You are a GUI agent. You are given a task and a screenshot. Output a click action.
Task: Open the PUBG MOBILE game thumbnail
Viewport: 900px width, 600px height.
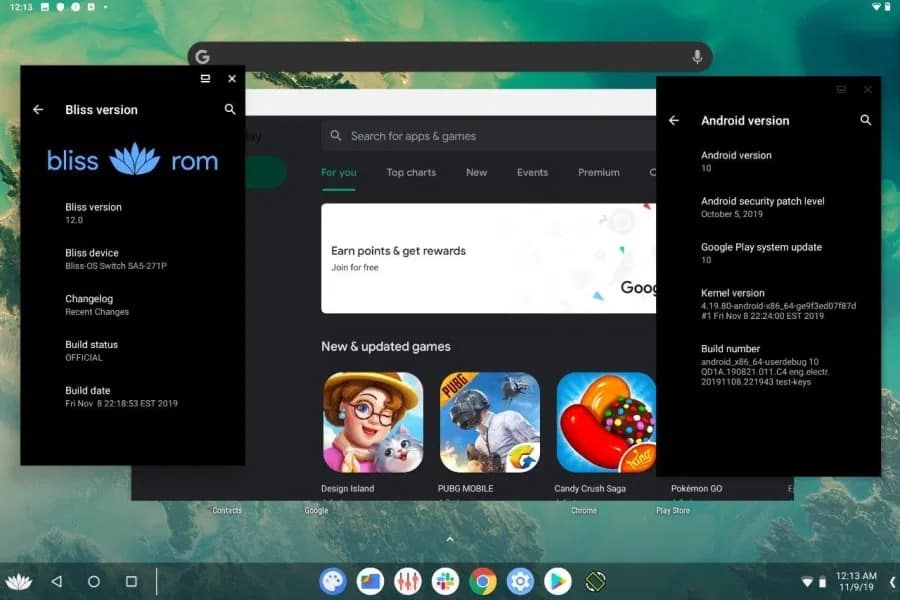click(x=490, y=422)
